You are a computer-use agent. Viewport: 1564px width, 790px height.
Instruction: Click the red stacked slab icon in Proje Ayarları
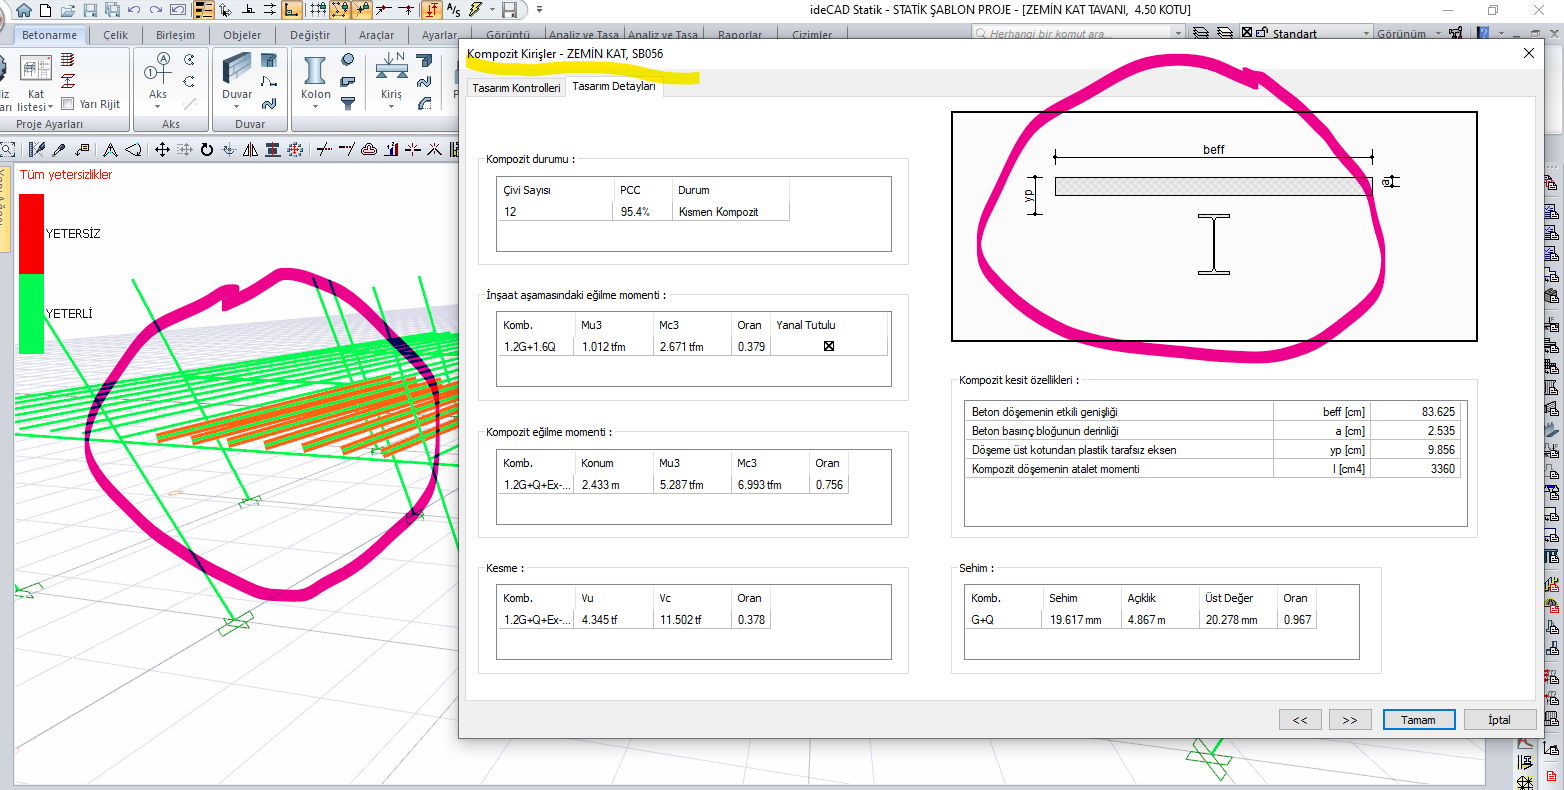pyautogui.click(x=68, y=60)
